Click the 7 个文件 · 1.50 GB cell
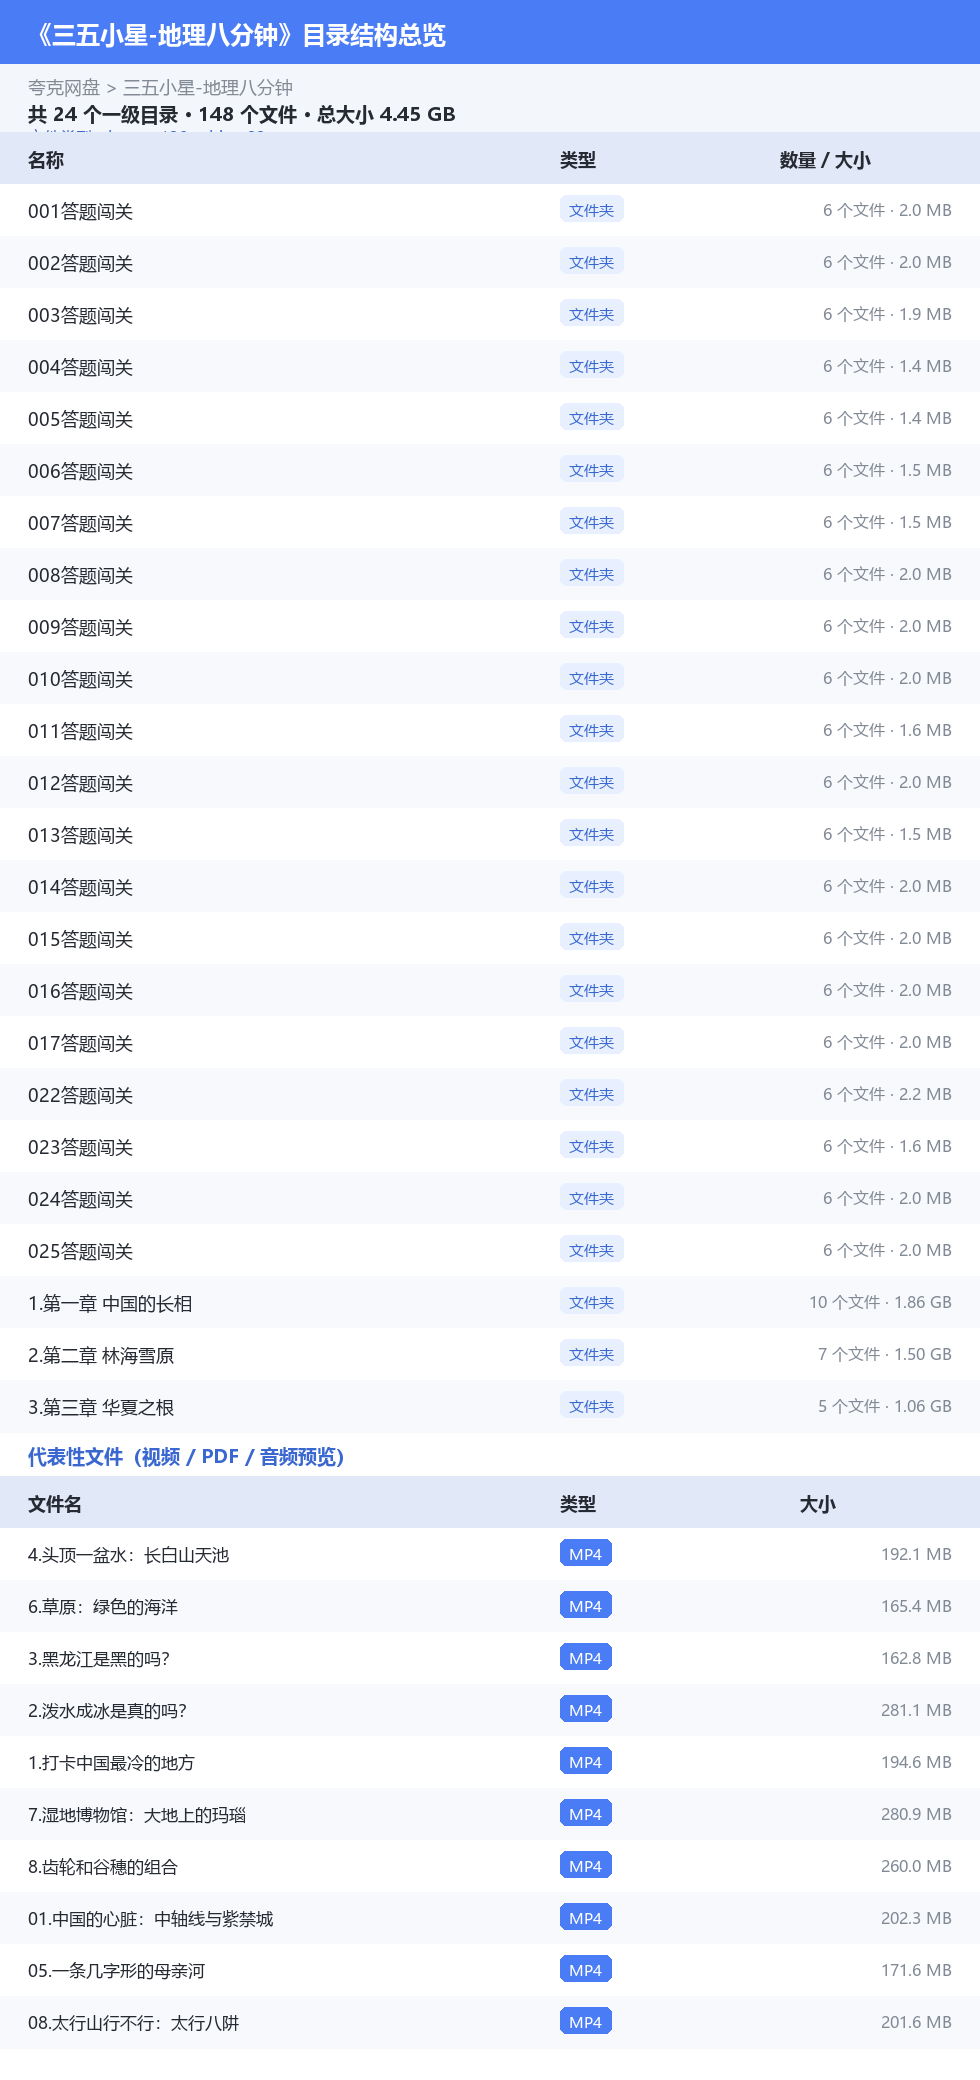The width and height of the screenshot is (980, 2080). pyautogui.click(x=885, y=1354)
